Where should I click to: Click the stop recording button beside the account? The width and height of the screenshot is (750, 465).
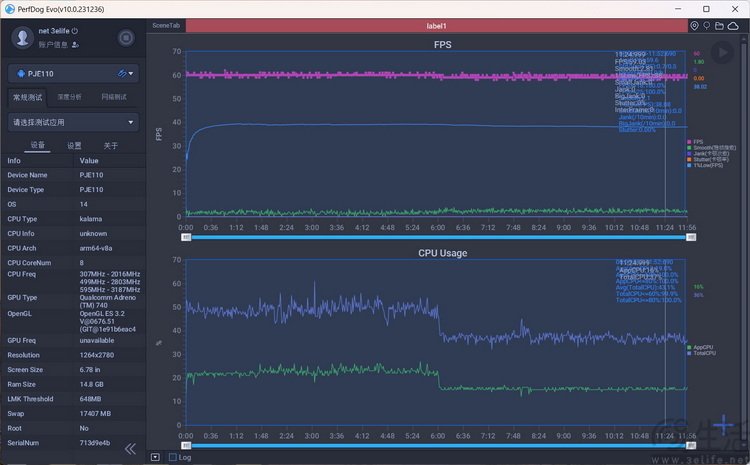(x=126, y=38)
